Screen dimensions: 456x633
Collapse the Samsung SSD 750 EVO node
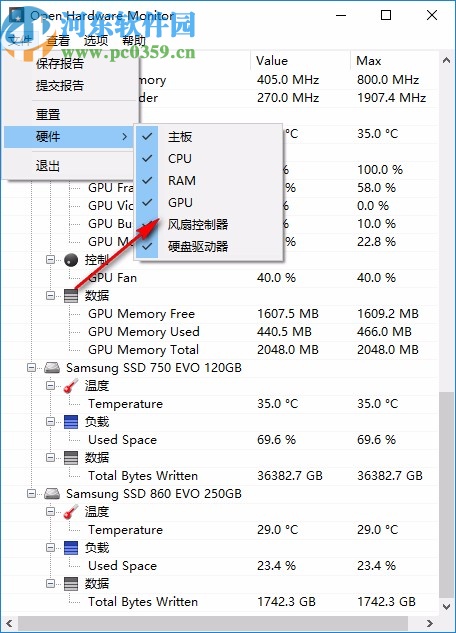click(x=31, y=368)
